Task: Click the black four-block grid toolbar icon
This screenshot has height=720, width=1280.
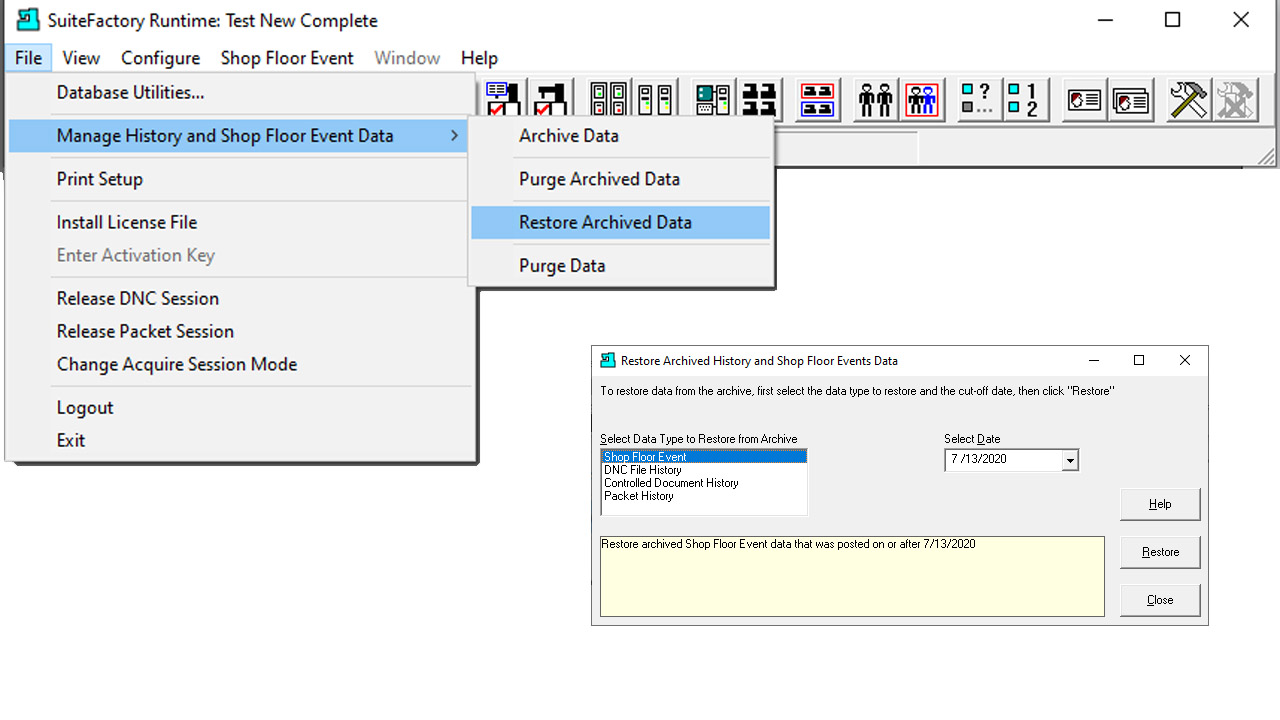Action: point(759,100)
